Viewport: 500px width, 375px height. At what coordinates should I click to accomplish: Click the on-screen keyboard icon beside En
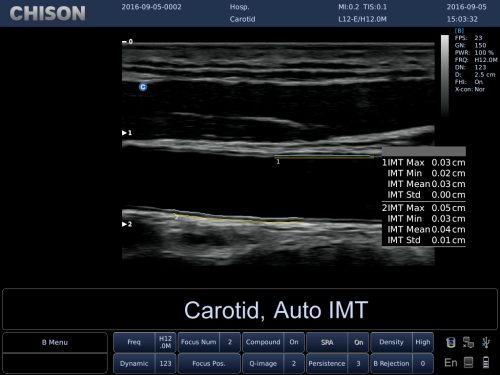tap(468, 362)
